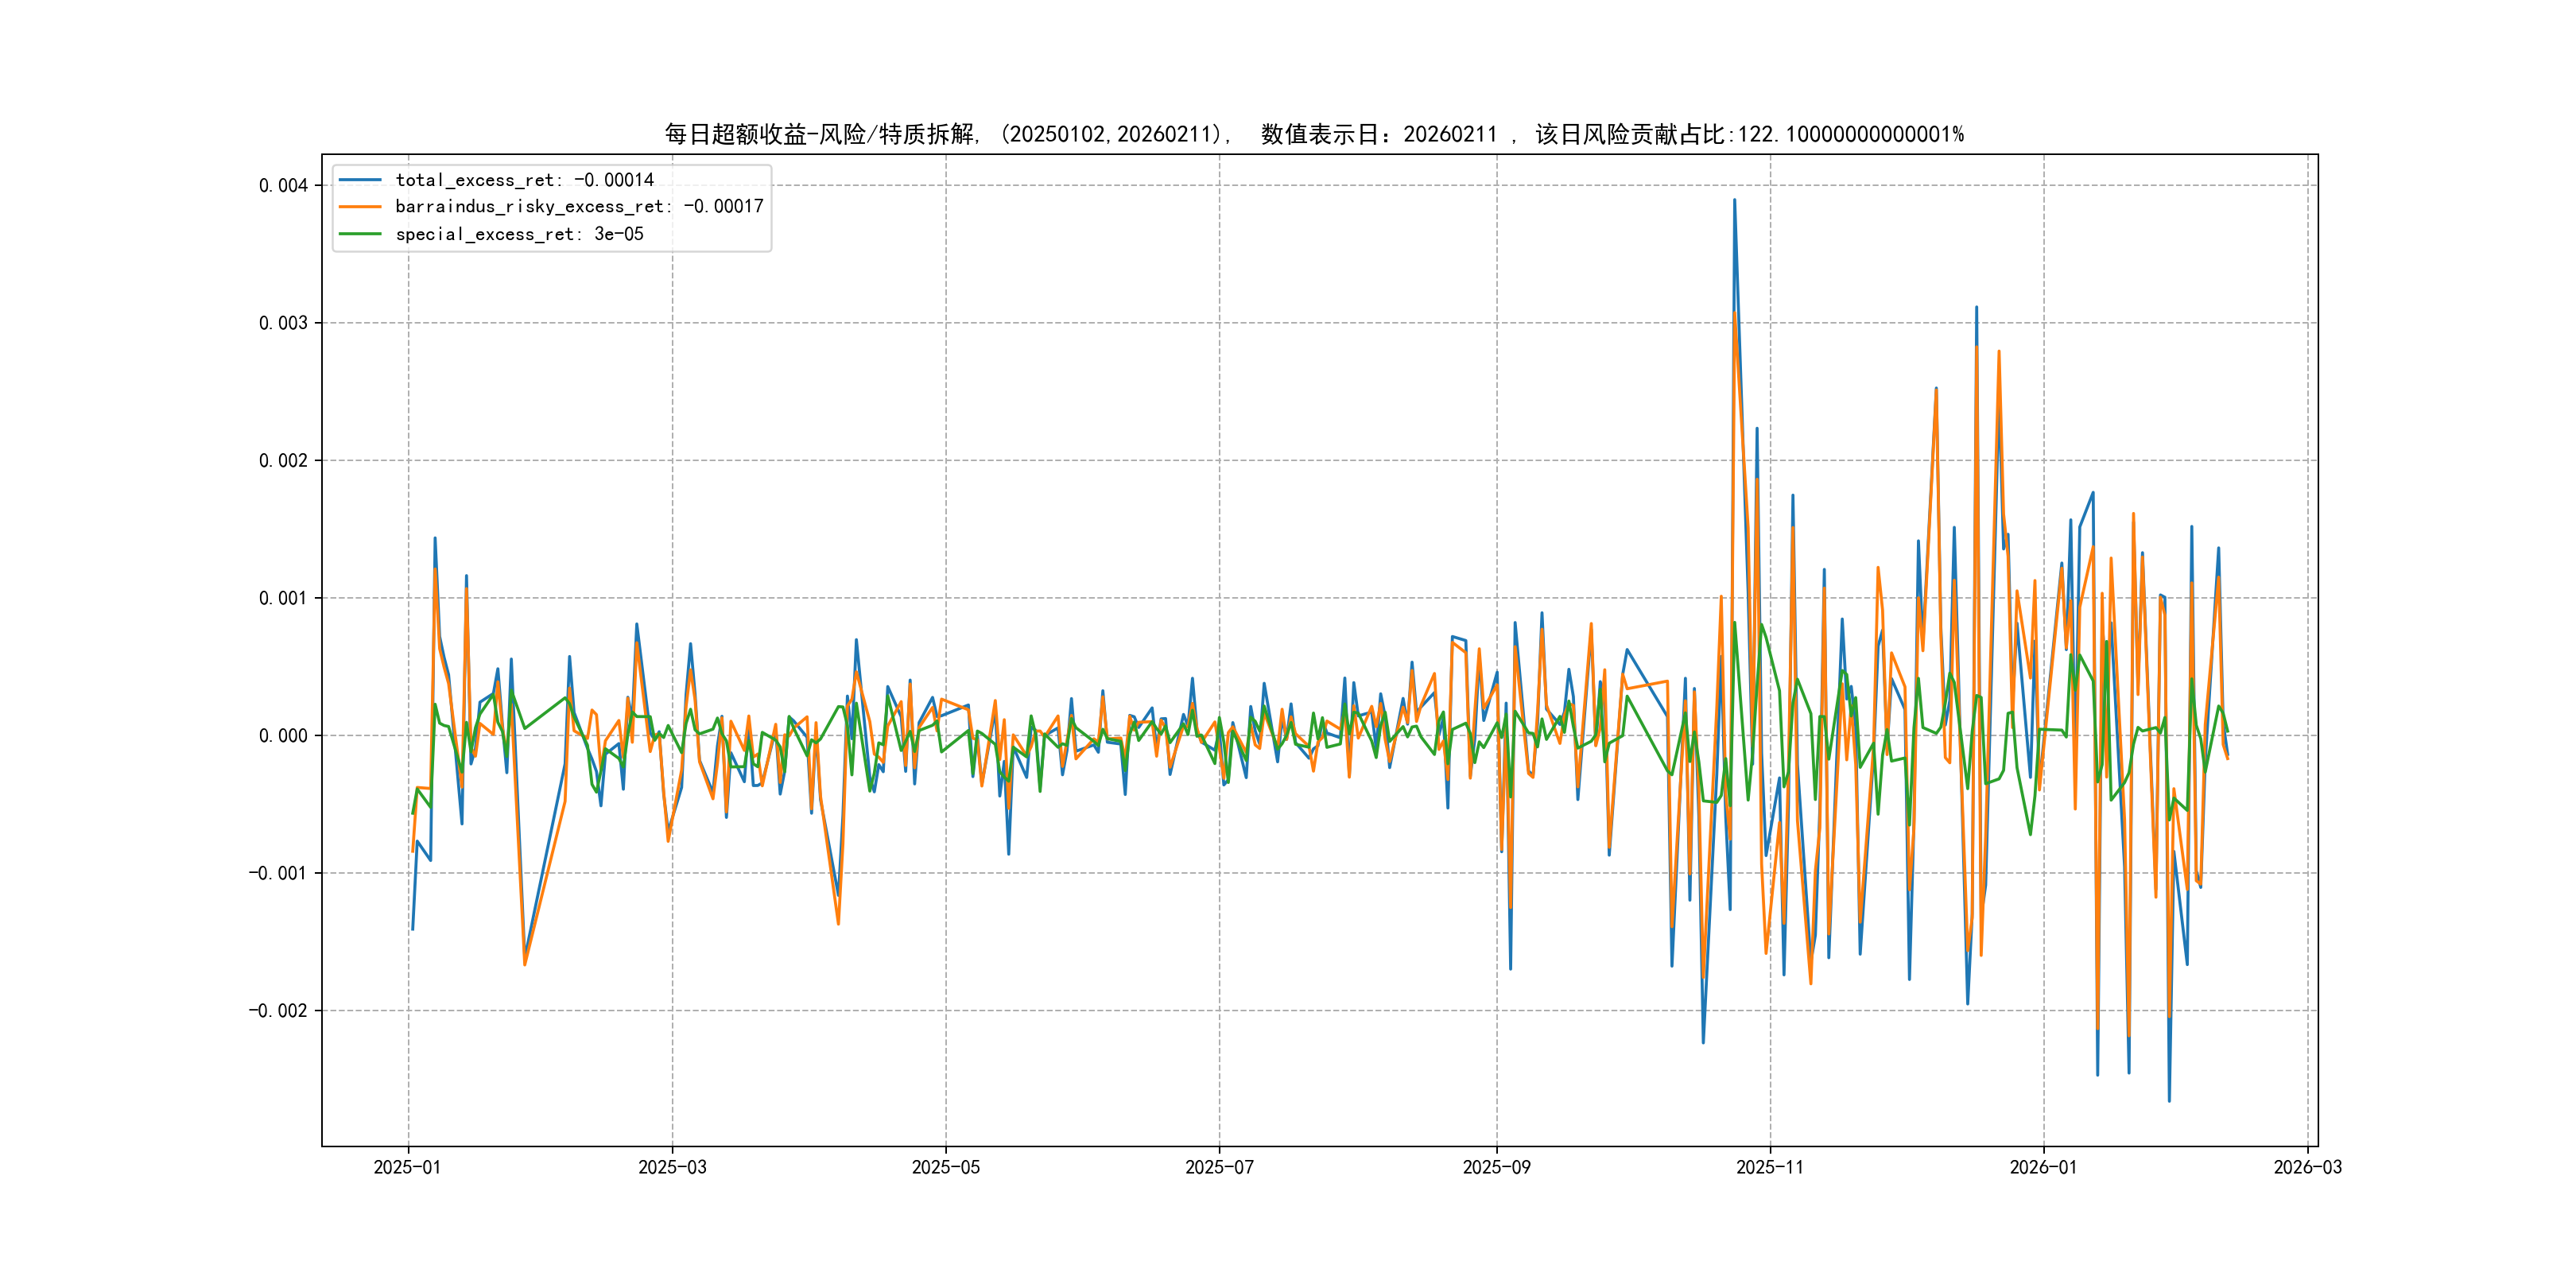Click the 0.002 y-axis tick label
The image size is (2576, 1288).
(283, 460)
